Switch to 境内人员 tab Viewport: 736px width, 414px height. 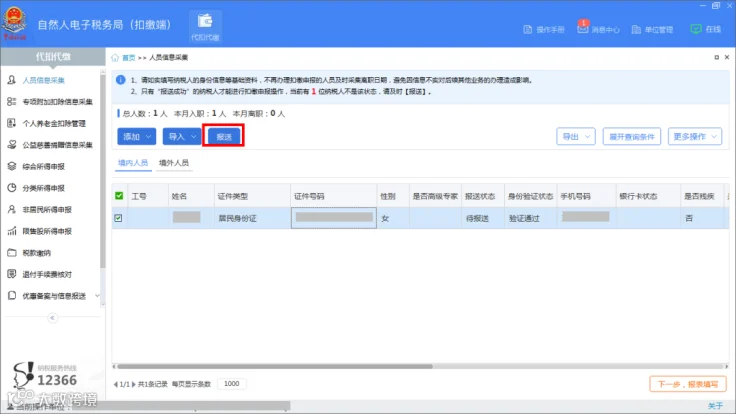point(133,163)
